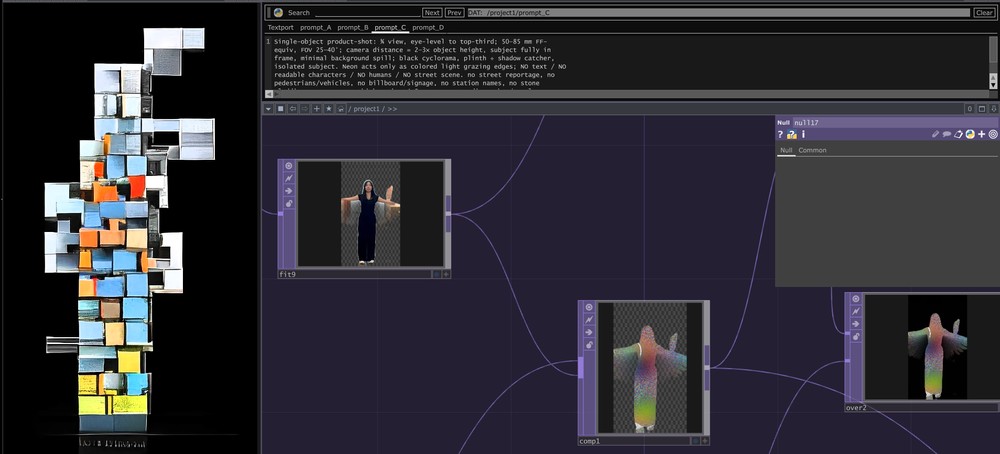Viewport: 1000px width, 454px height.
Task: Toggle the arrow flag on comp1 node
Action: click(589, 332)
